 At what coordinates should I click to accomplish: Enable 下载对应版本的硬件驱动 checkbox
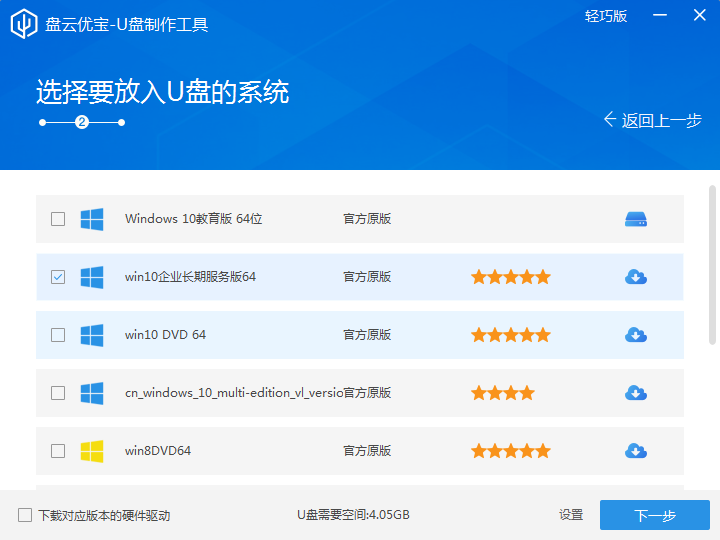tap(25, 515)
